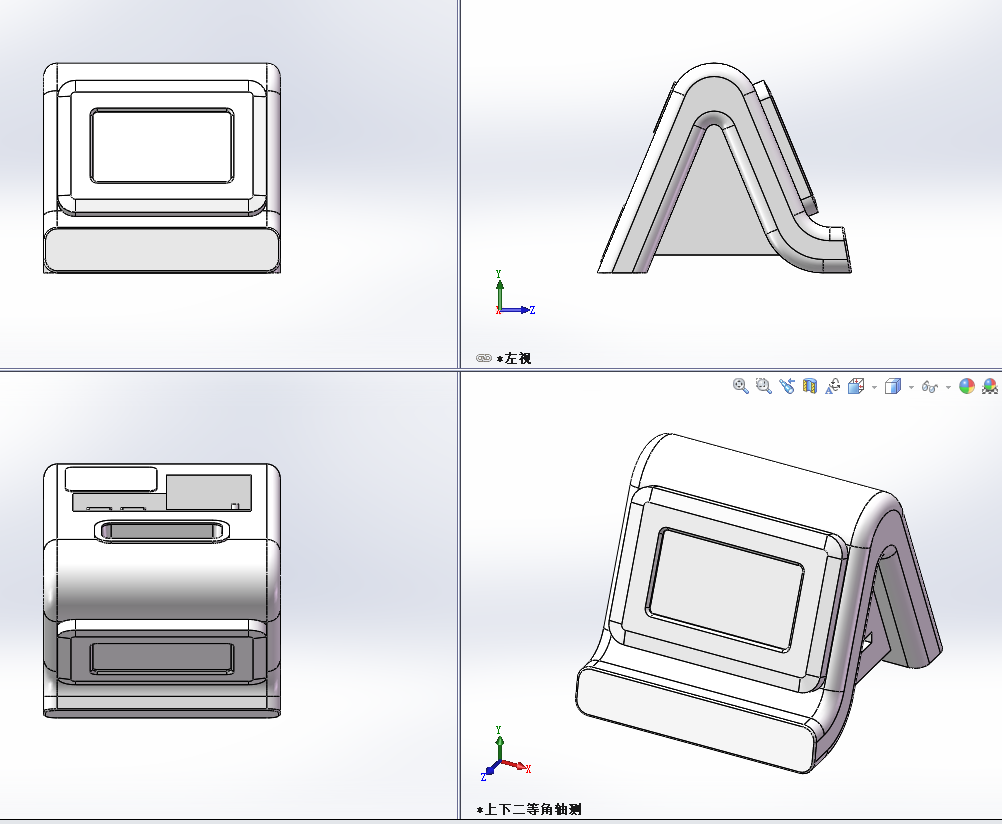Toggle the Section View tool
This screenshot has height=824, width=1002.
coord(810,386)
